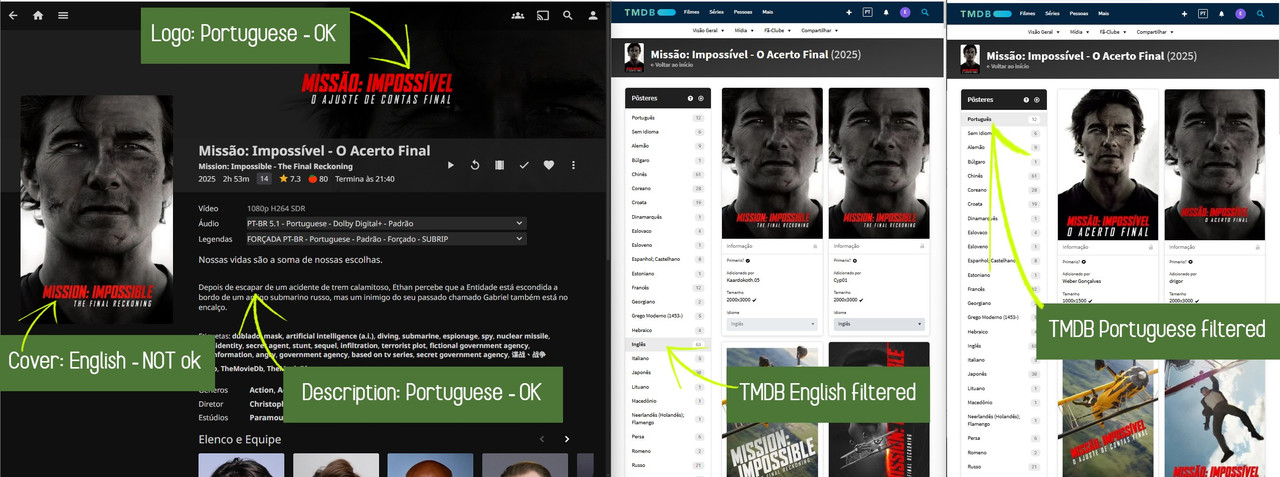Click Pôsteres help icon in English-filtered window
The image size is (1280, 477).
[x=690, y=99]
